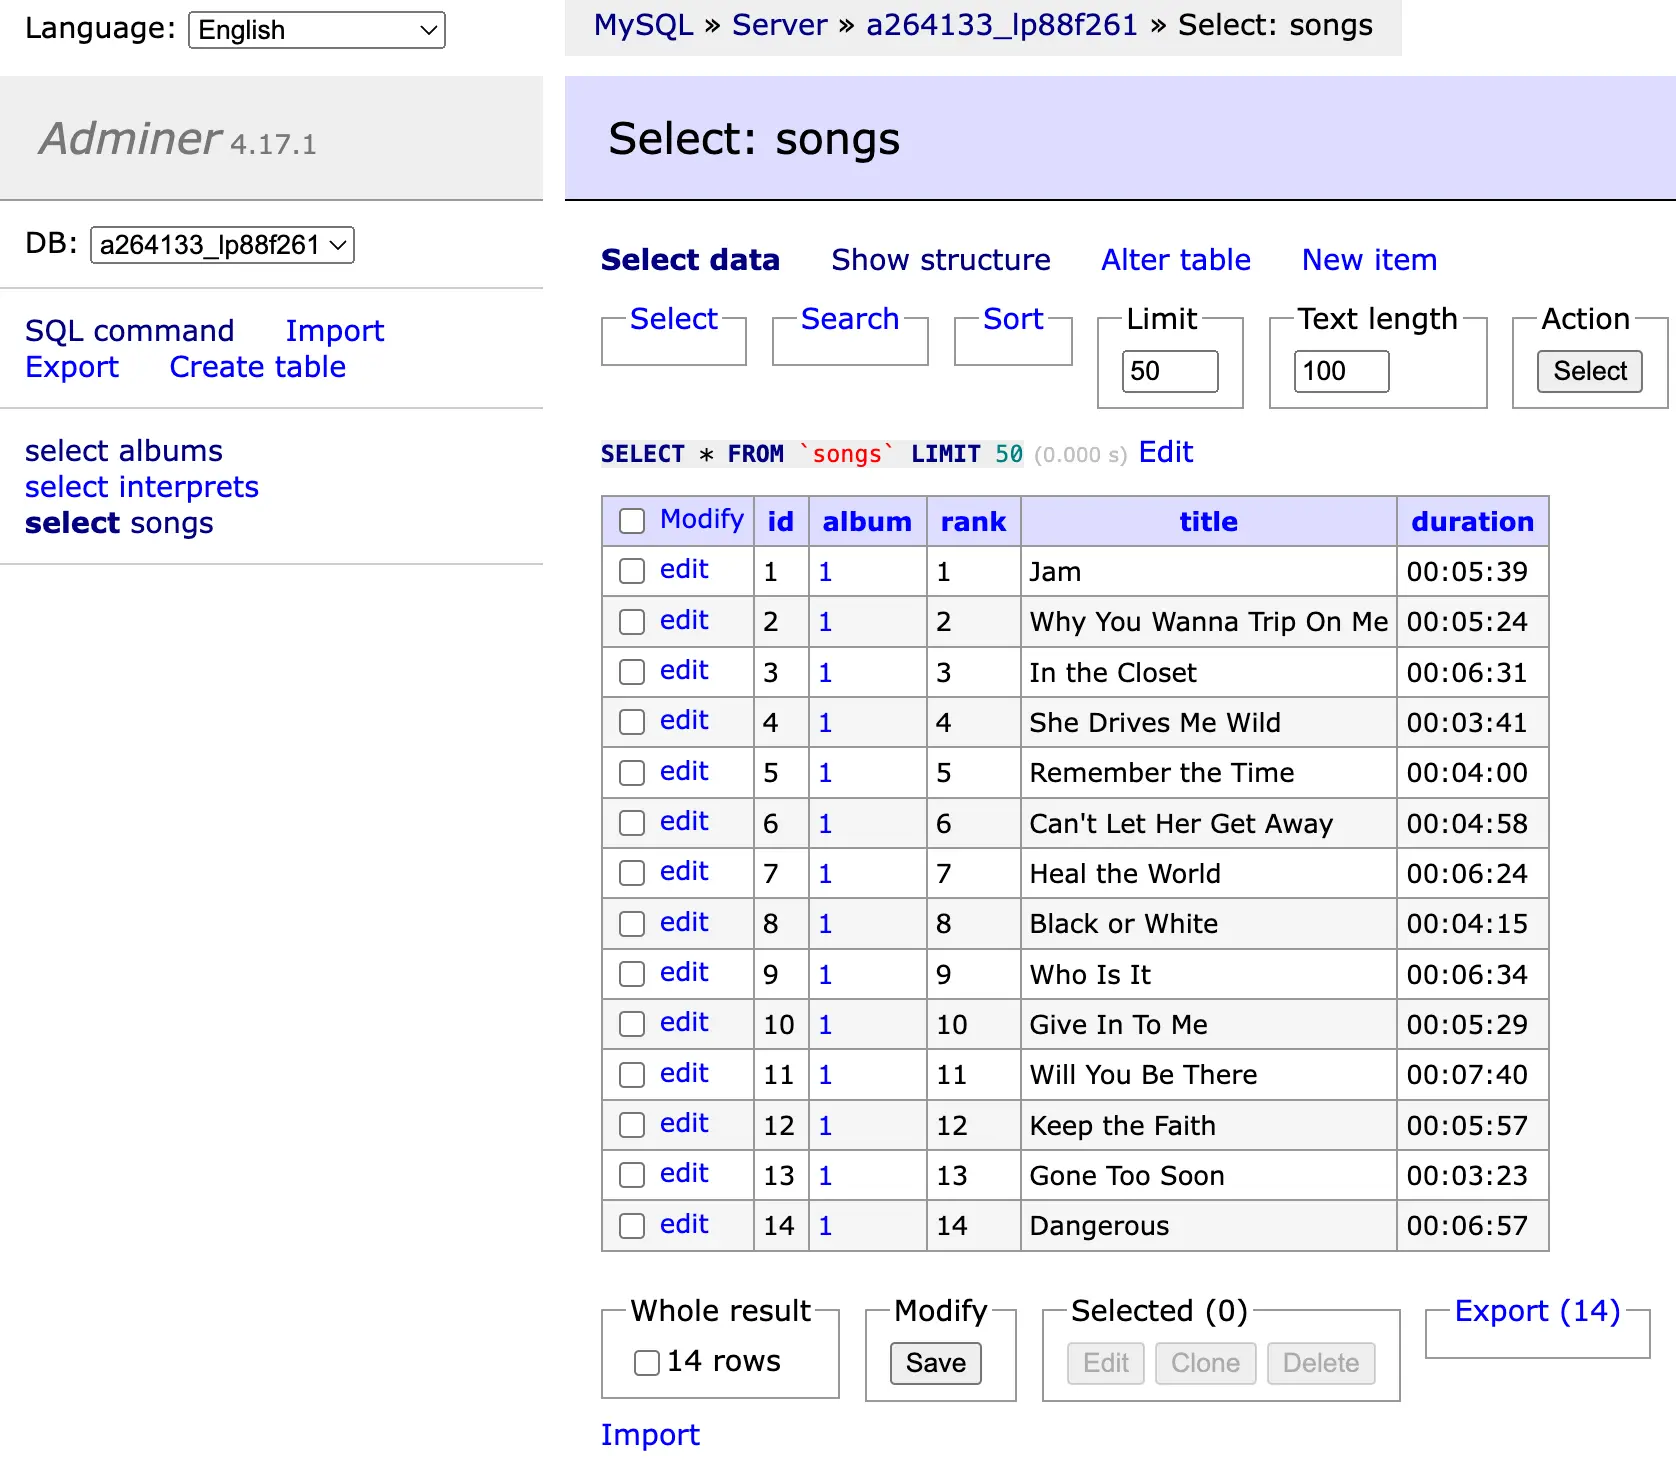Viewport: 1676px width, 1470px height.
Task: Click the Save button under Modify
Action: point(935,1363)
